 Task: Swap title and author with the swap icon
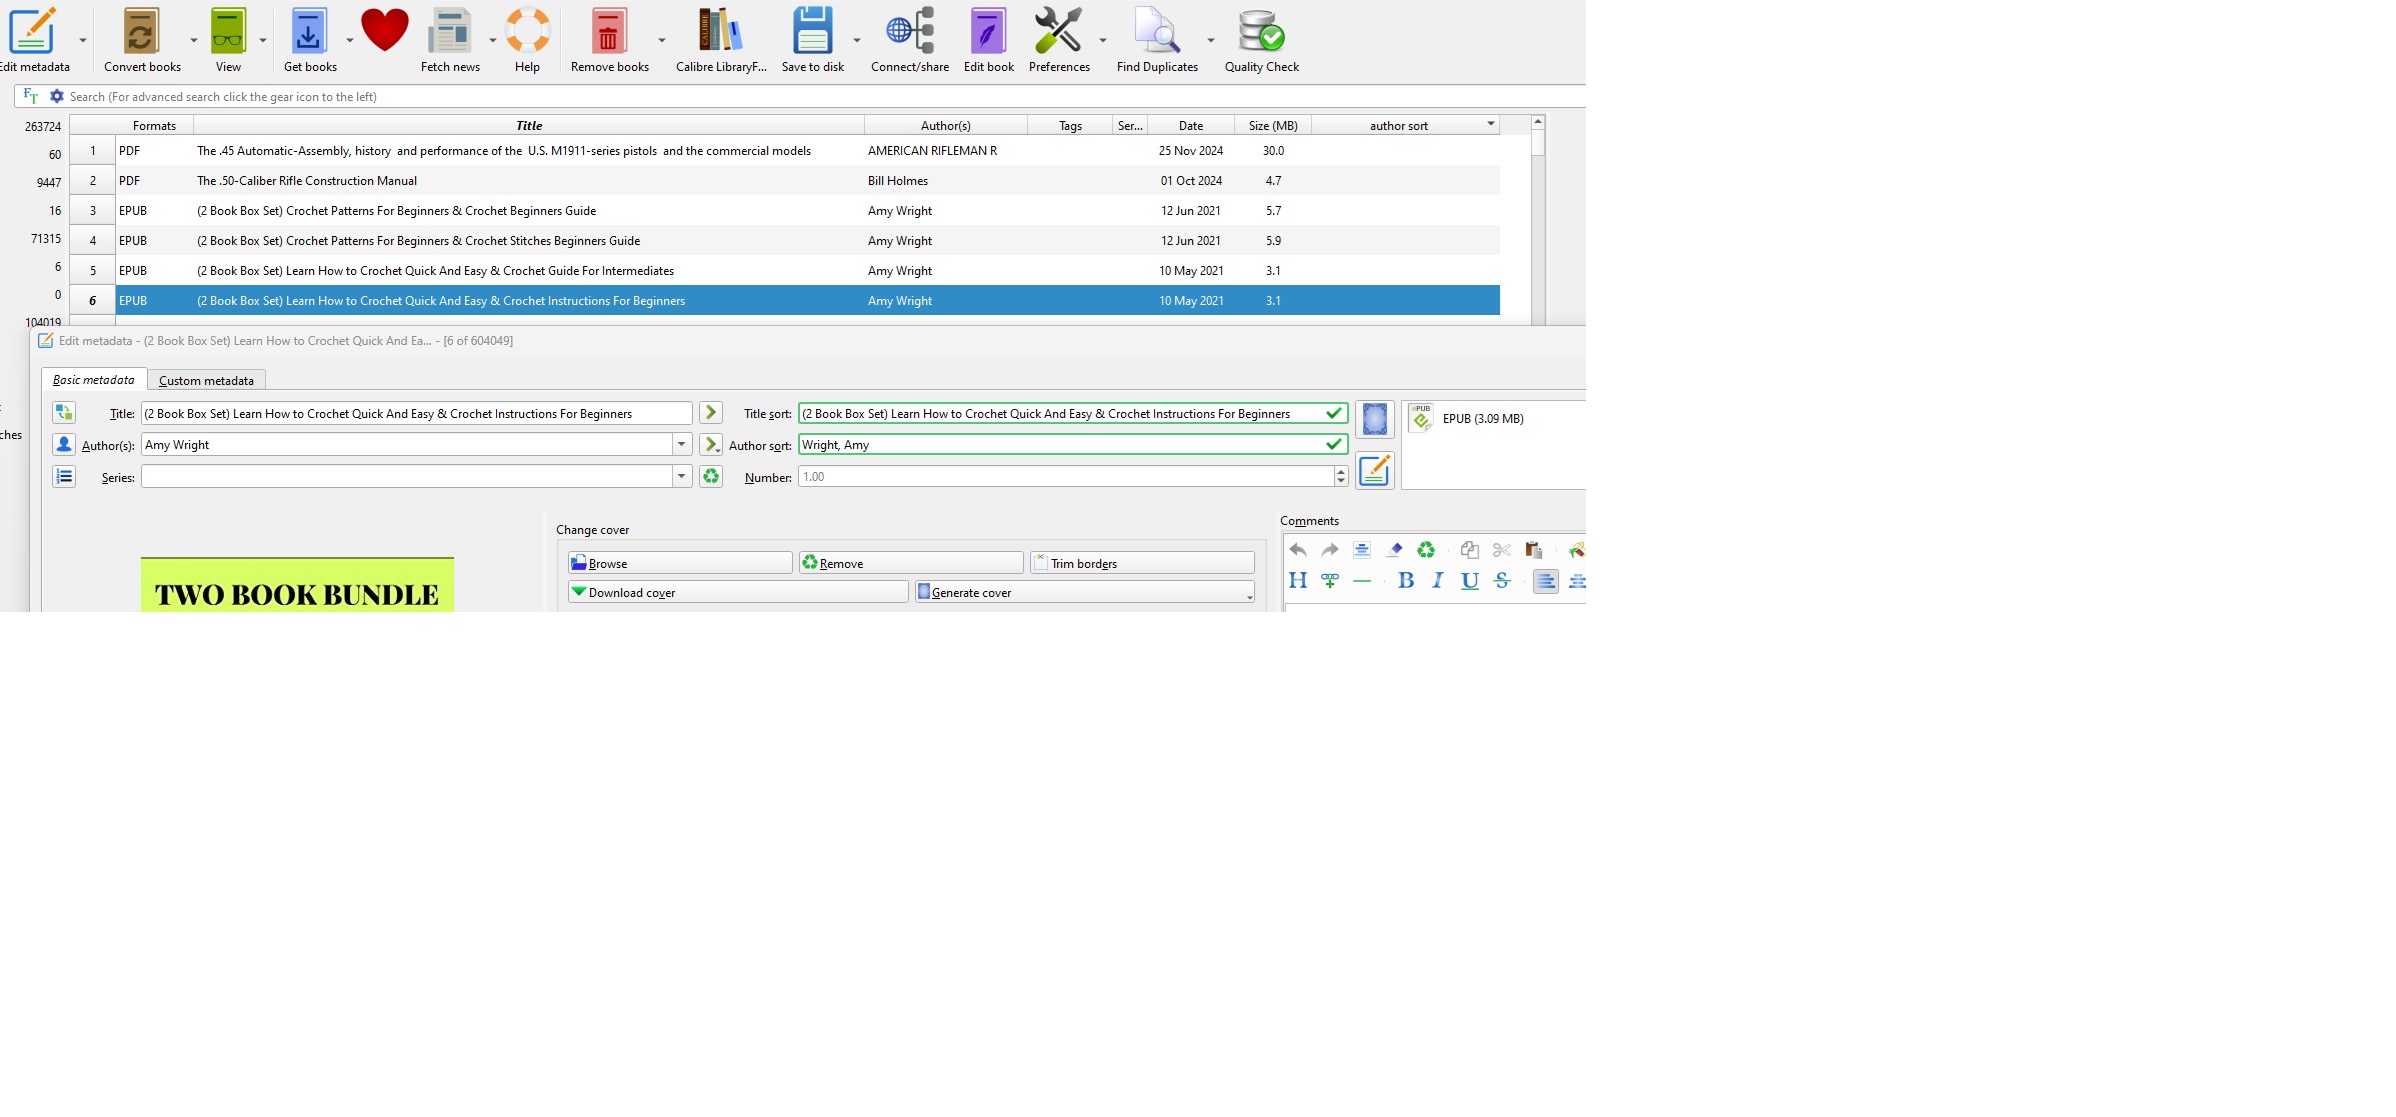64,412
